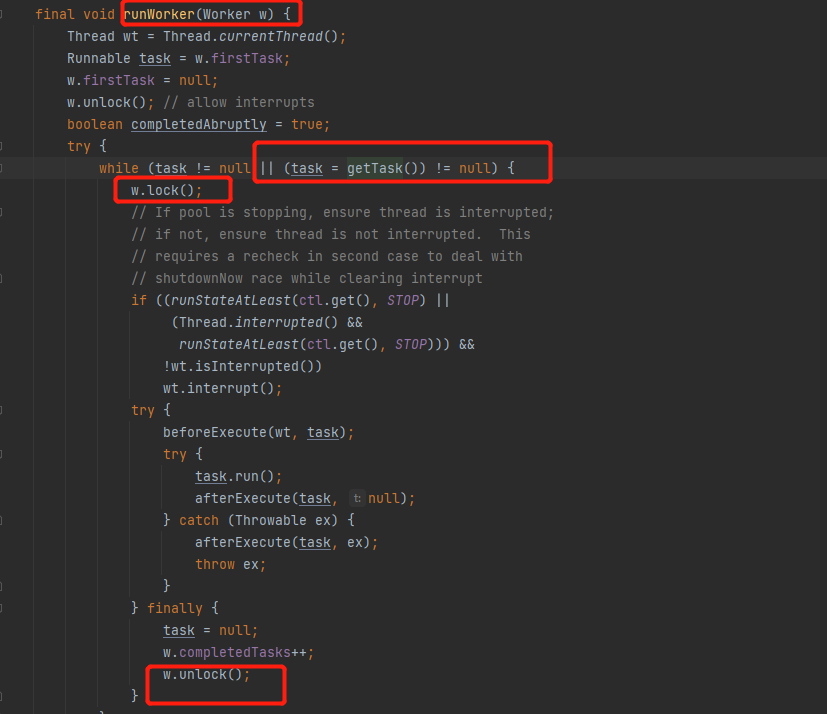827x714 pixels.
Task: Click 'w.unlock();' inside finally block
Action: 207,675
